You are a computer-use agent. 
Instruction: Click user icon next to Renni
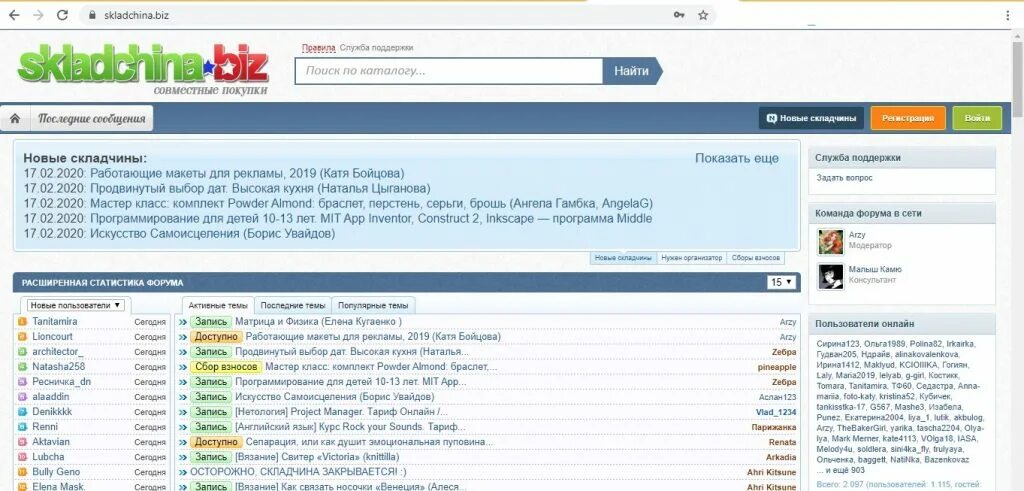pyautogui.click(x=22, y=427)
